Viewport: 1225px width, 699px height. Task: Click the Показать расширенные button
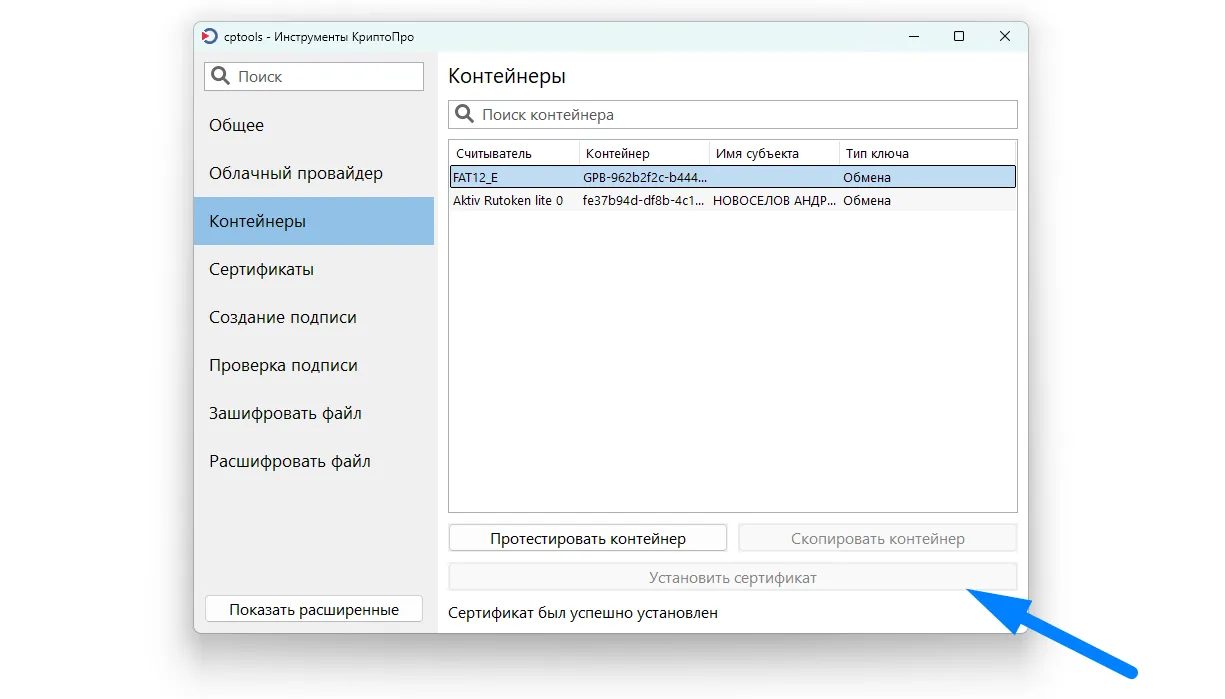tap(314, 610)
